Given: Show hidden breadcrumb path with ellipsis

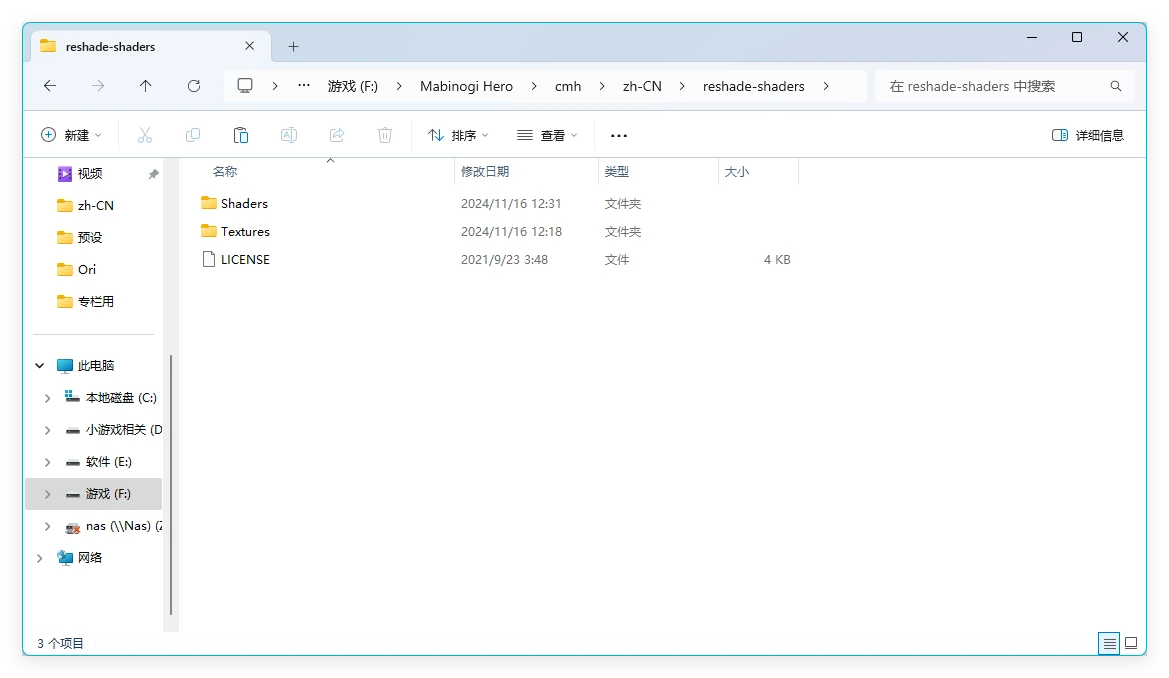Looking at the screenshot, I should click(303, 86).
